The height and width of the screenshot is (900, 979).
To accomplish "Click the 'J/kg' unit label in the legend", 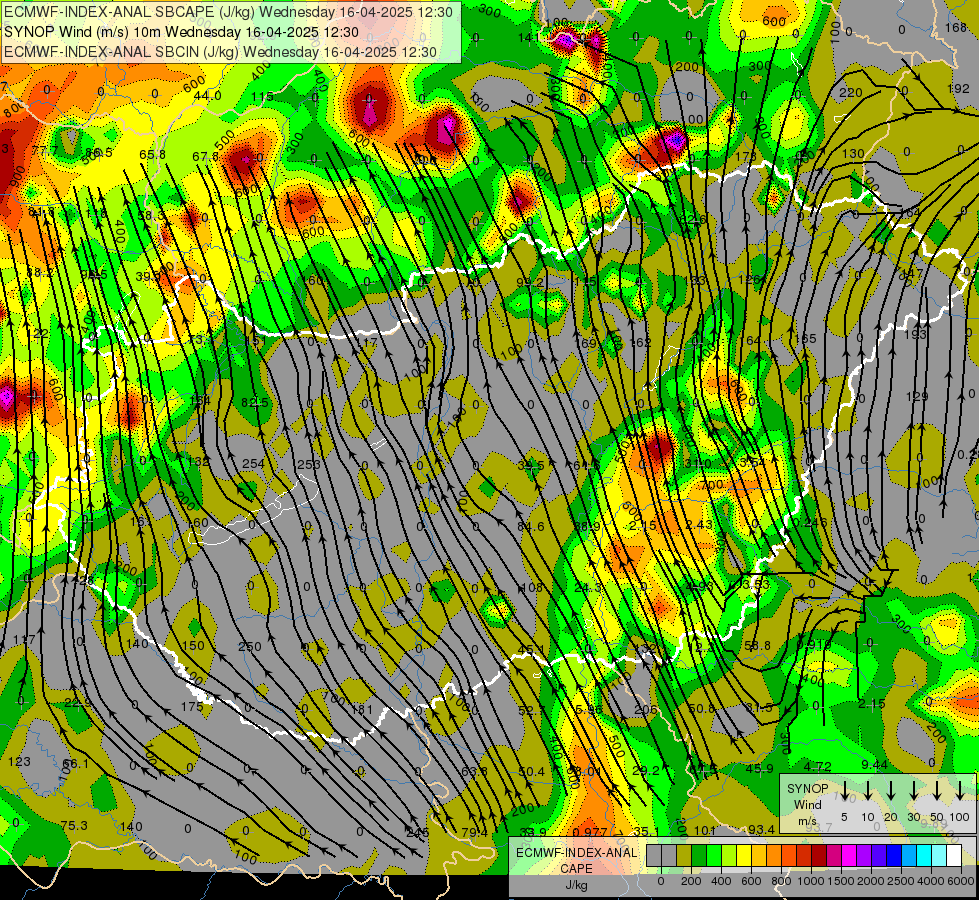I will [x=576, y=885].
